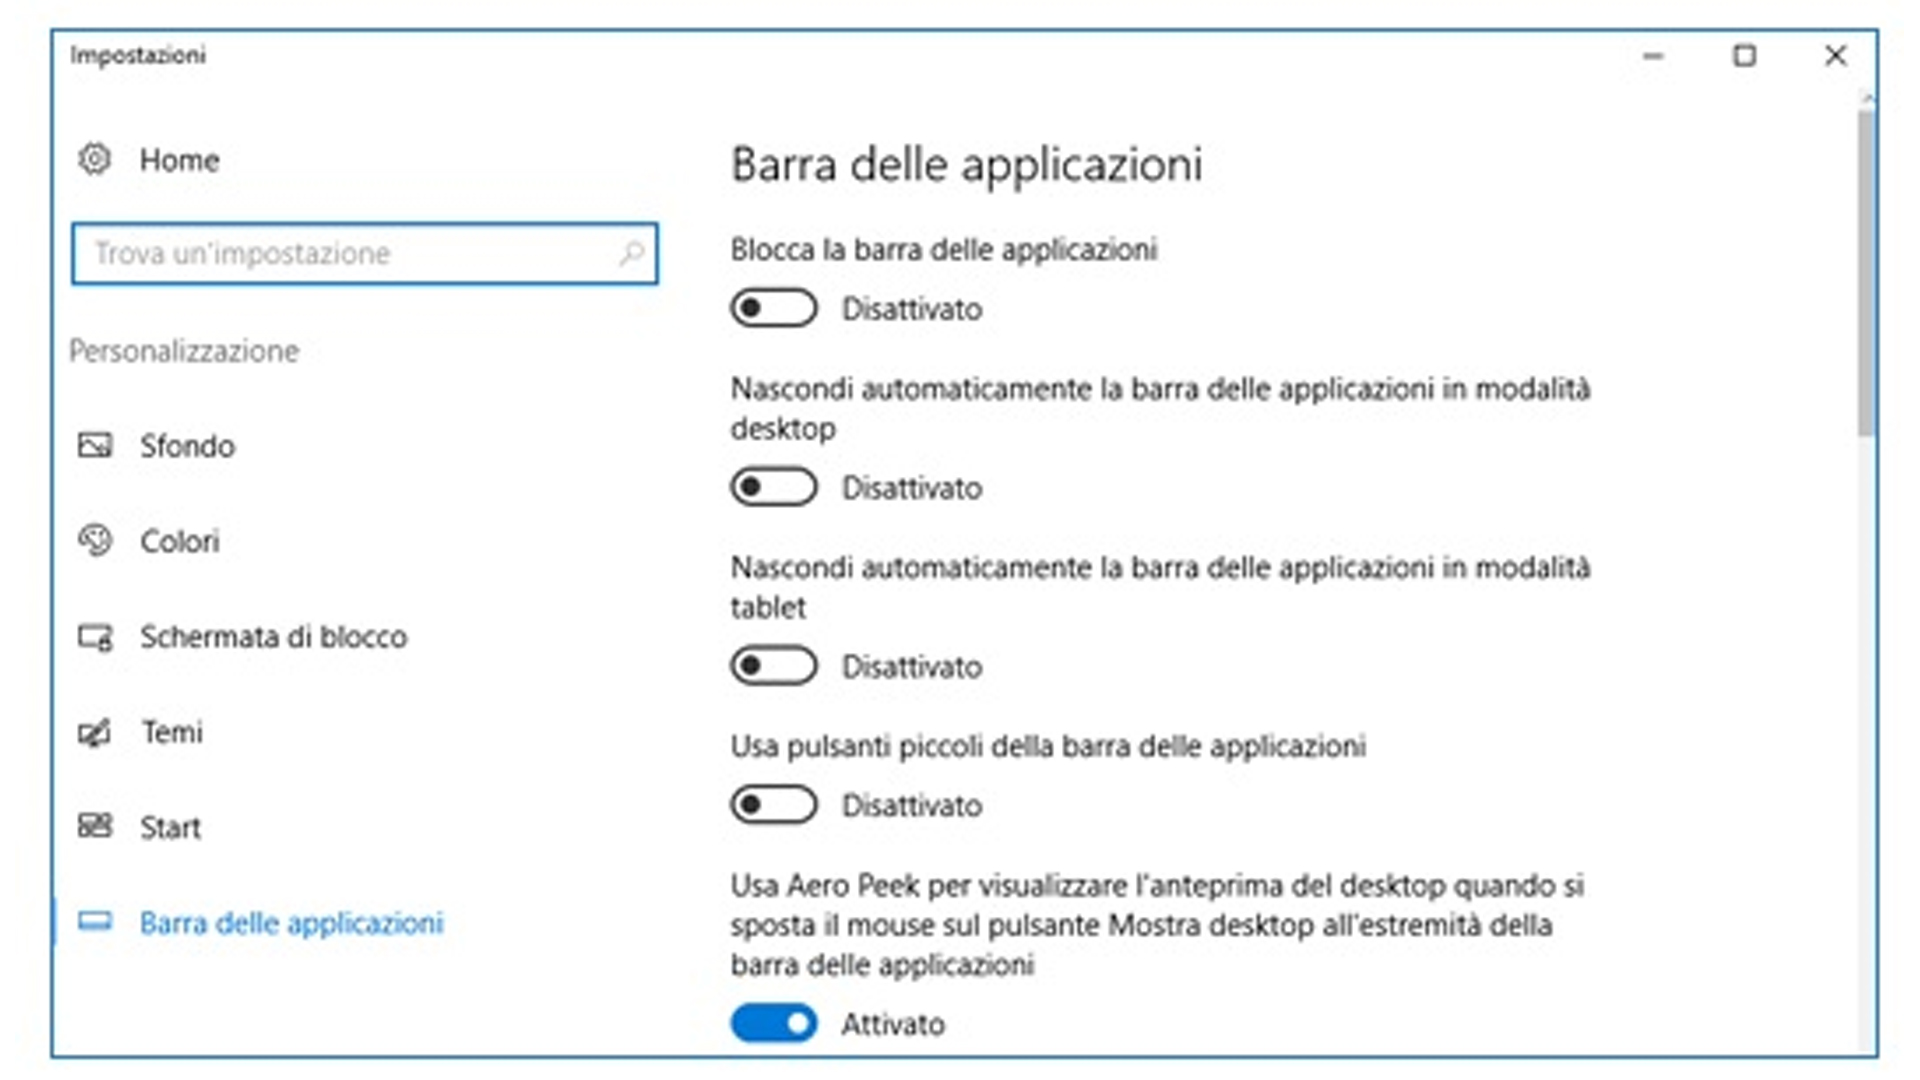Disable the Aero Peek toggle
Viewport: 1920px width, 1080px height.
(x=773, y=1023)
